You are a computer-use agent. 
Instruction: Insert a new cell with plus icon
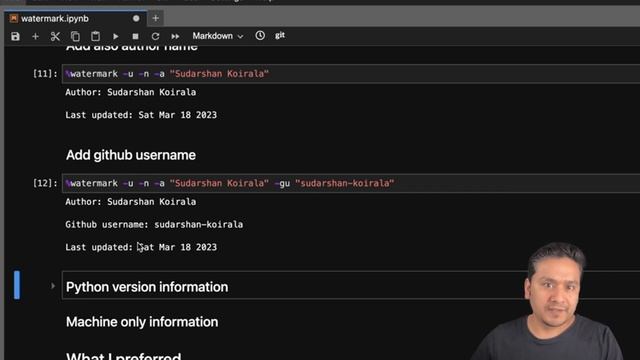pyautogui.click(x=35, y=36)
